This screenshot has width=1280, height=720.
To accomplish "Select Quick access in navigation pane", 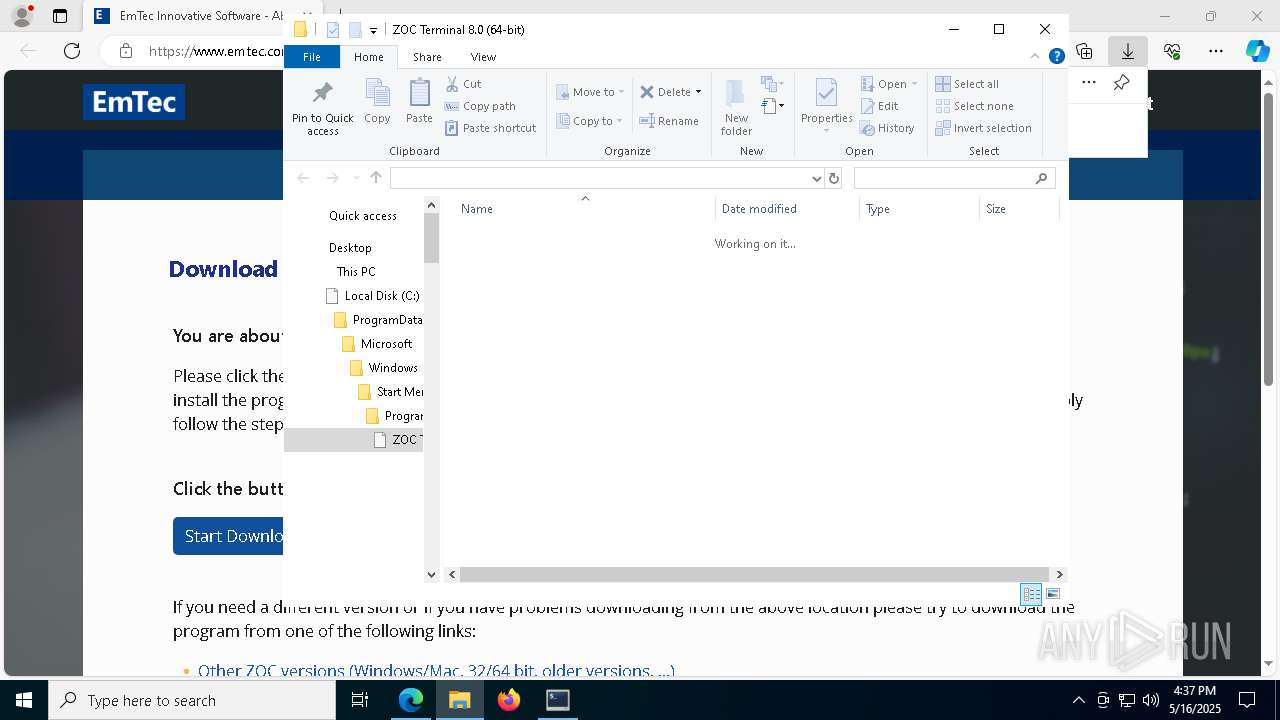I will 363,216.
